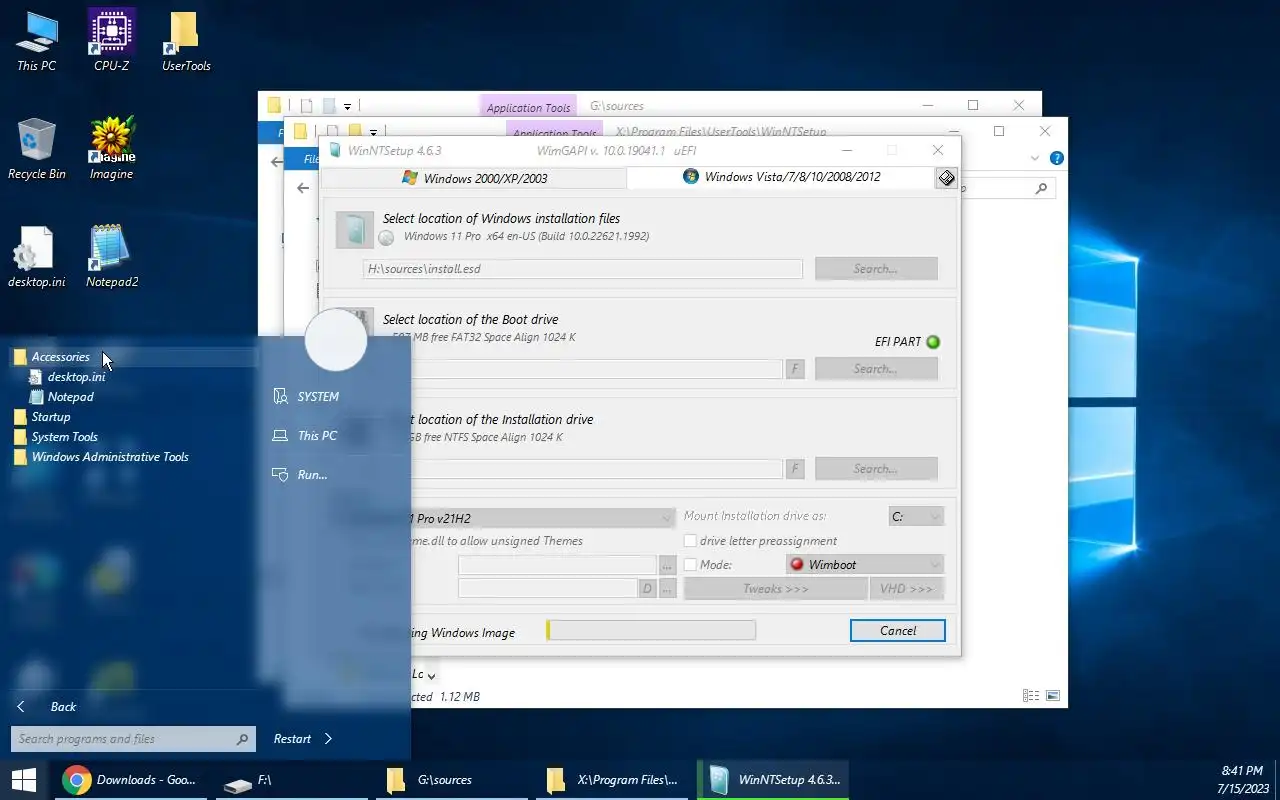Click the installation files image icon
This screenshot has height=800, width=1280.
[355, 230]
